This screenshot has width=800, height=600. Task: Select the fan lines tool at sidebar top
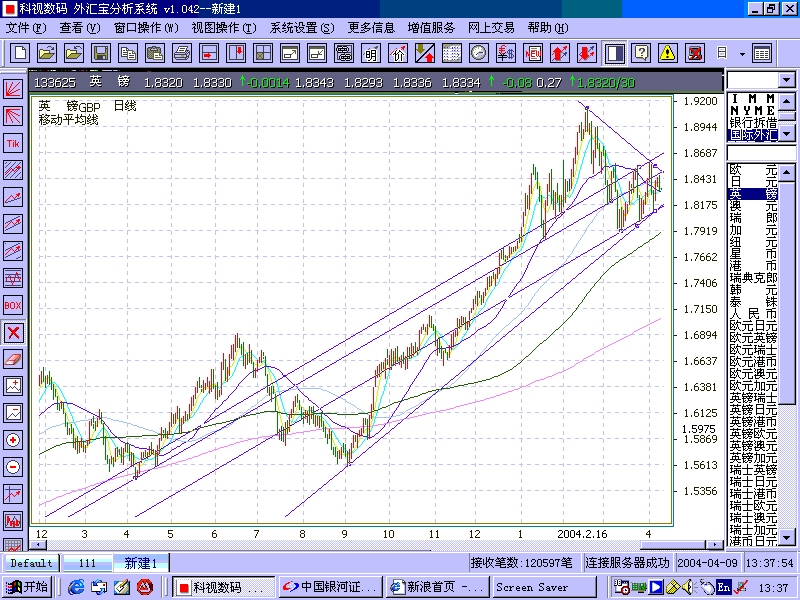click(x=13, y=89)
